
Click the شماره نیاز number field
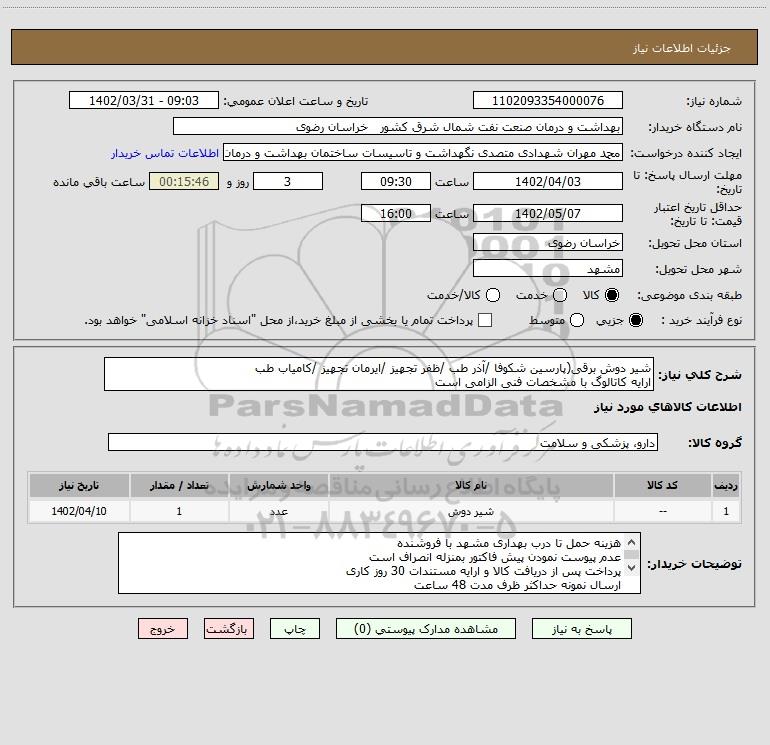tap(548, 101)
